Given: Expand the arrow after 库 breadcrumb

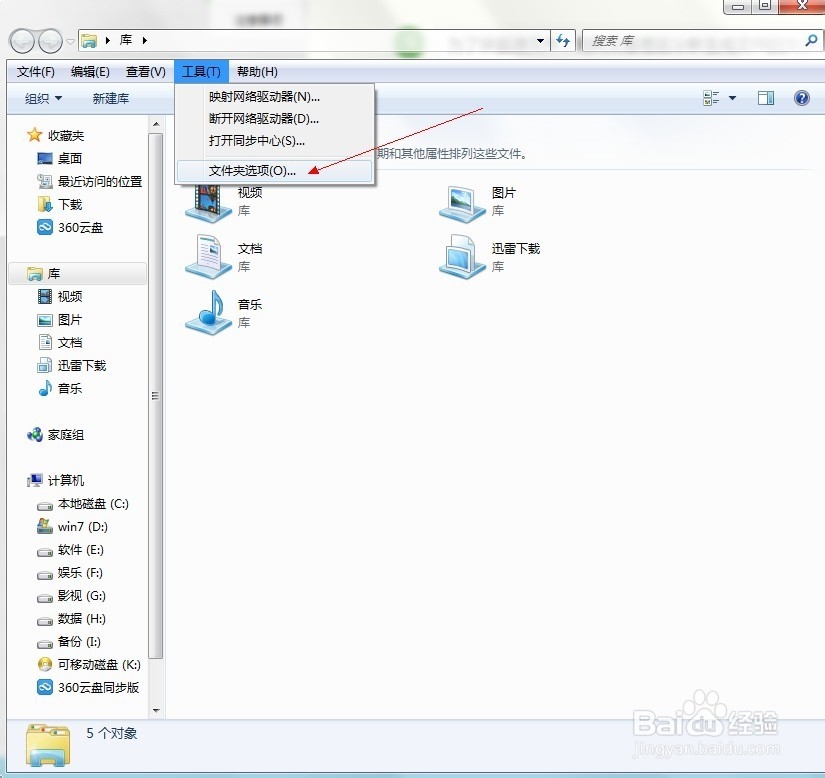Looking at the screenshot, I should pos(144,41).
